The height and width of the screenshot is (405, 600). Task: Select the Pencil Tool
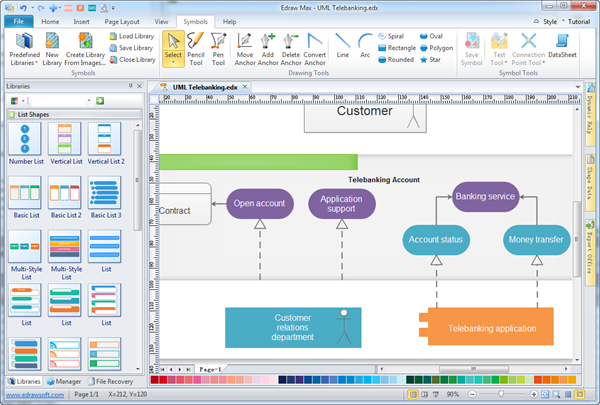[x=196, y=49]
